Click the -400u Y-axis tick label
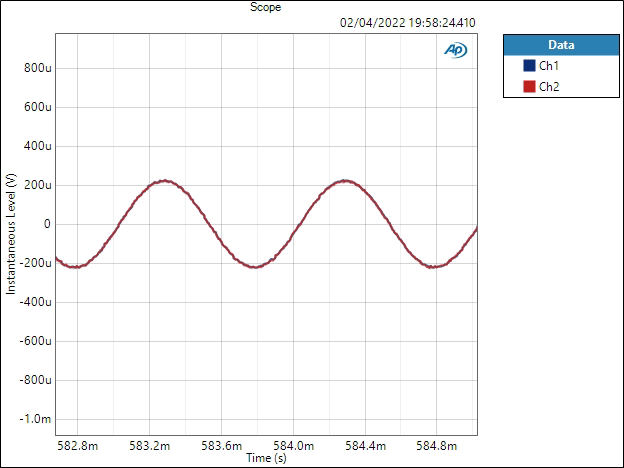The height and width of the screenshot is (468, 624). point(35,302)
